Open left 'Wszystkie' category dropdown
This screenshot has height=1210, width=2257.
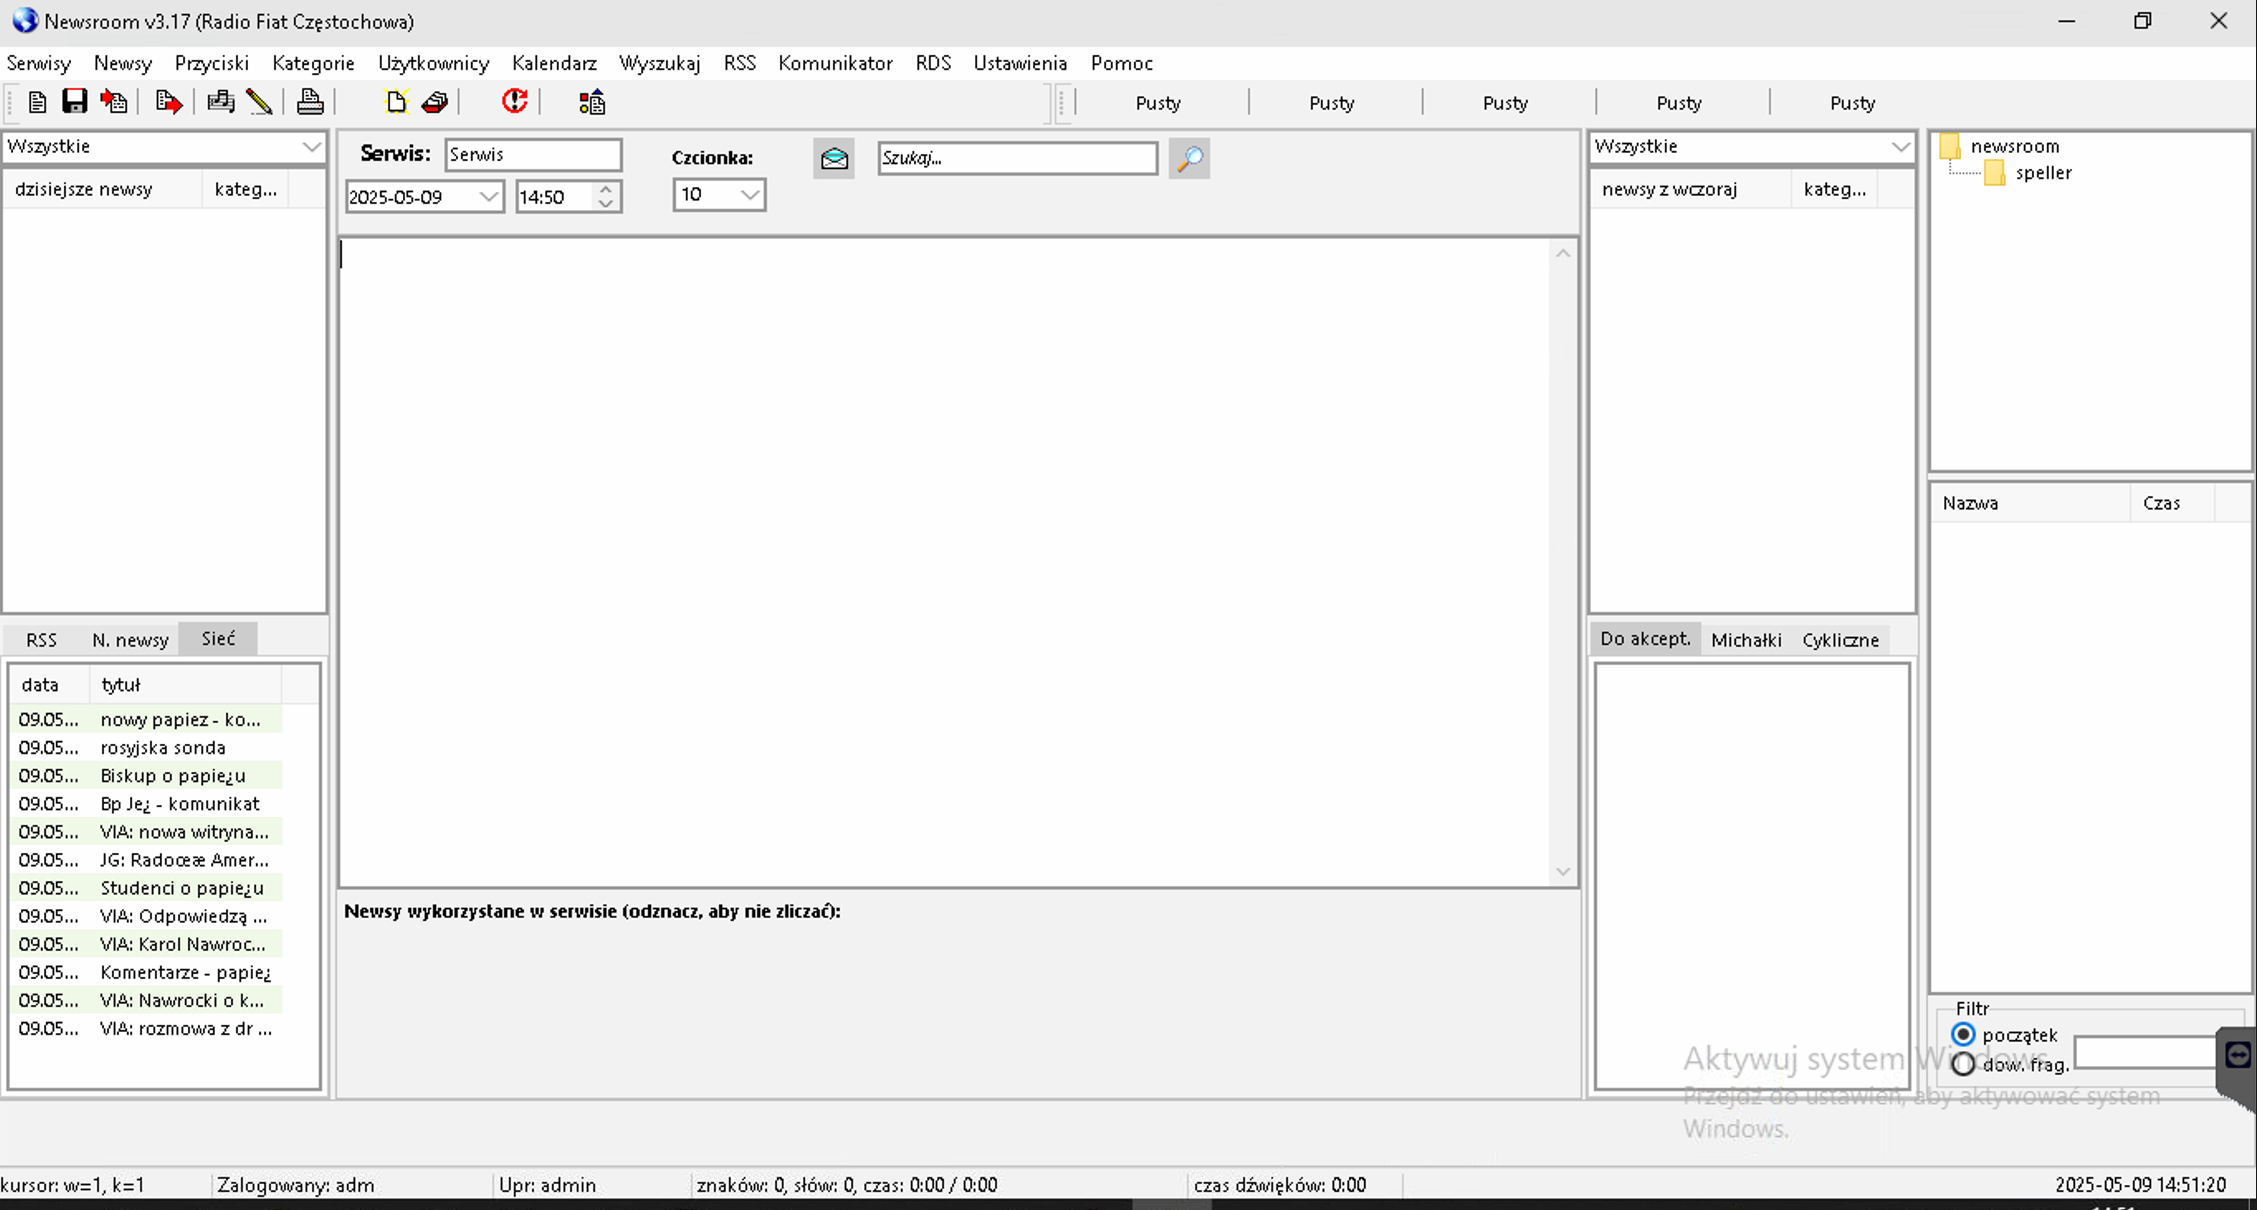[x=311, y=147]
